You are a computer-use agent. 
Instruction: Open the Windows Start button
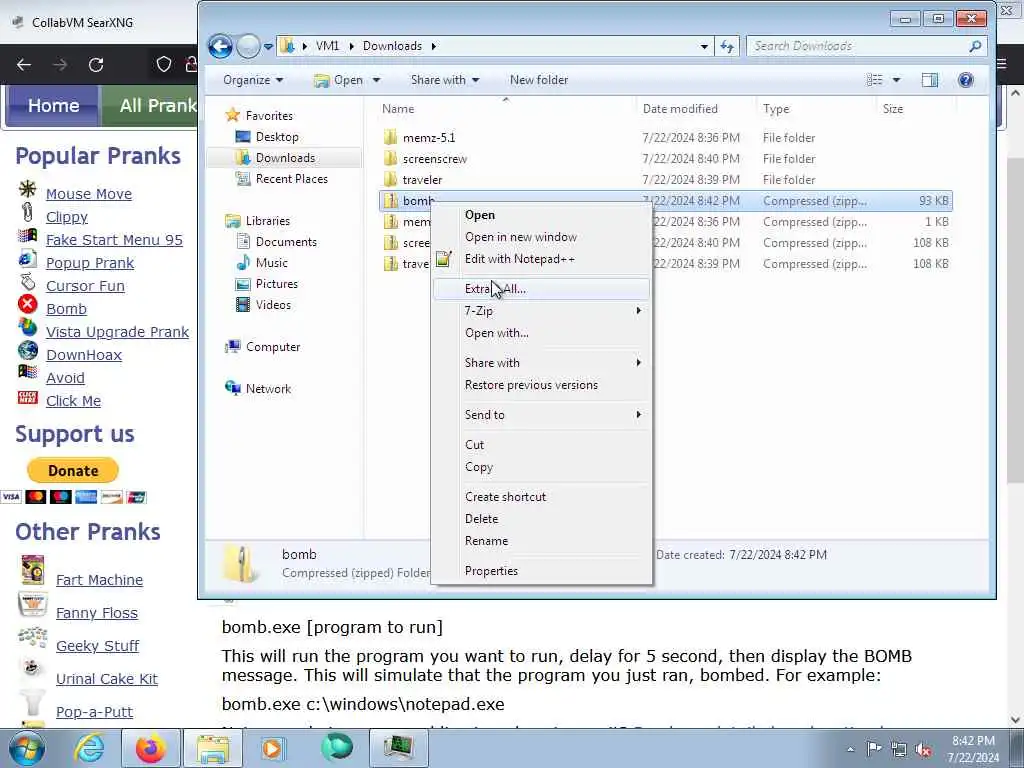tap(26, 748)
